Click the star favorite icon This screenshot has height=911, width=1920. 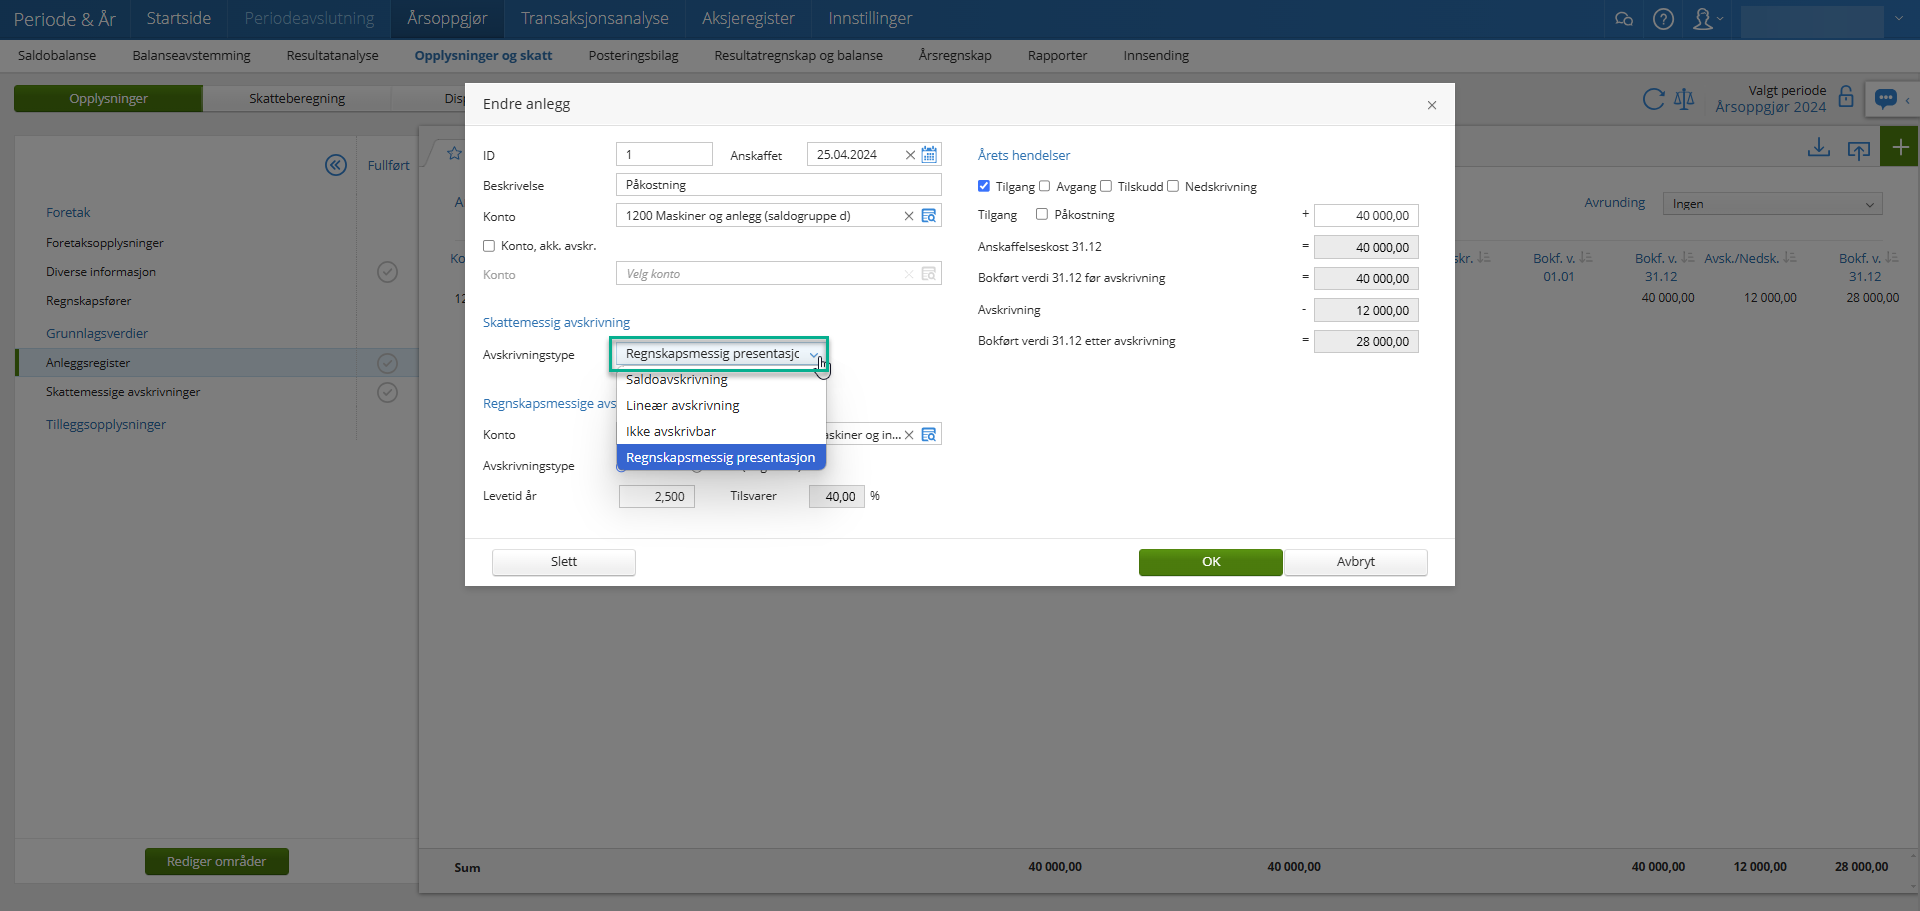coord(455,153)
